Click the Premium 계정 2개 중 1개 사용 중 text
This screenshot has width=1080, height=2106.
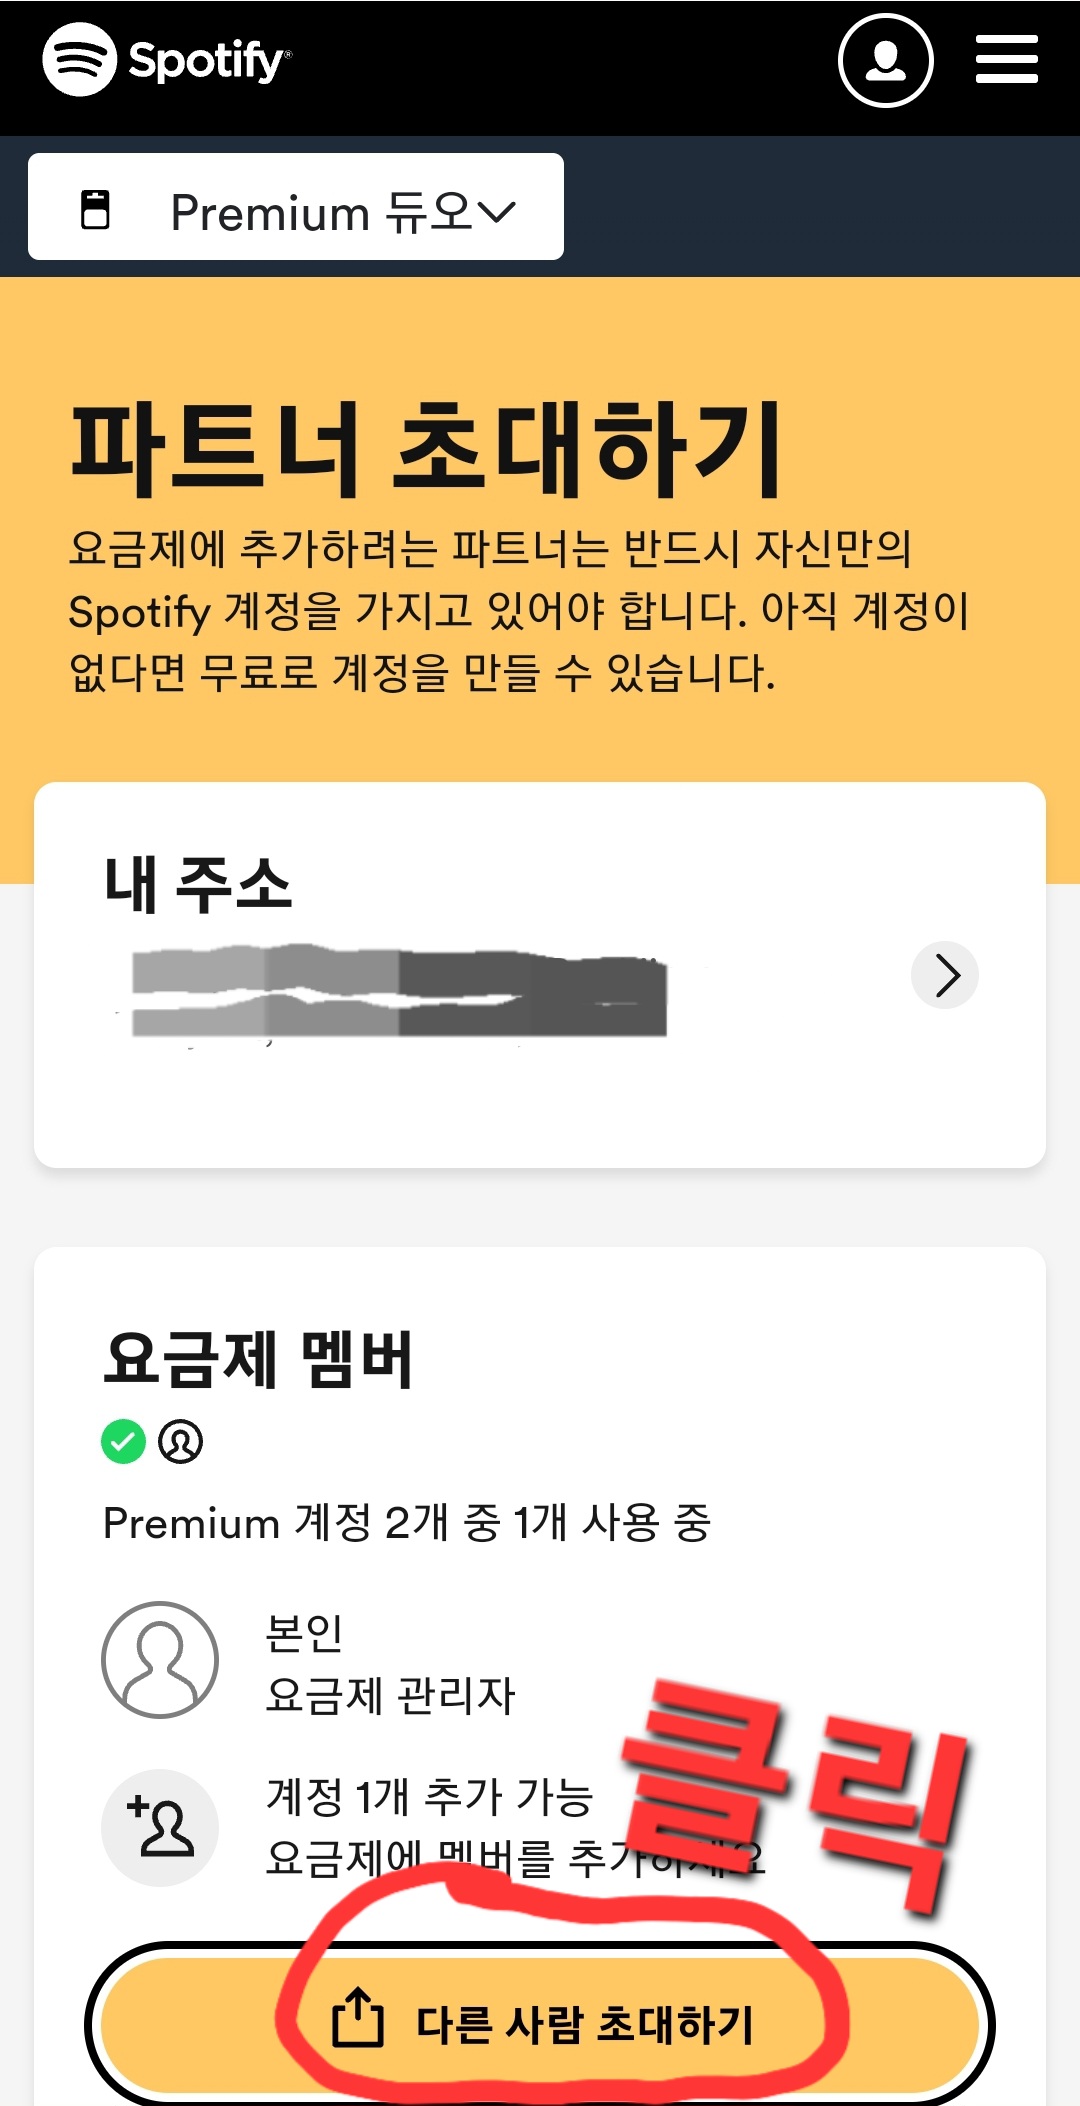(406, 1524)
